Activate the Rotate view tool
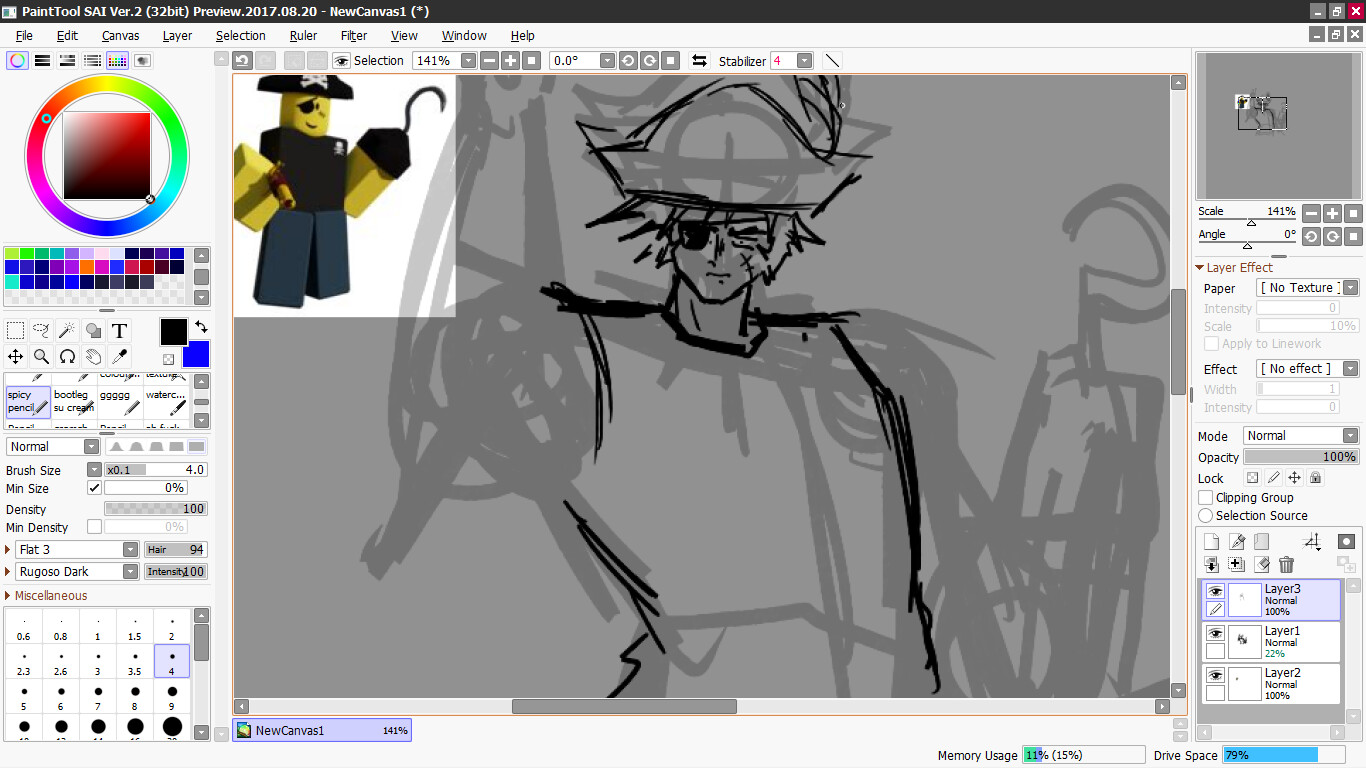 click(67, 356)
